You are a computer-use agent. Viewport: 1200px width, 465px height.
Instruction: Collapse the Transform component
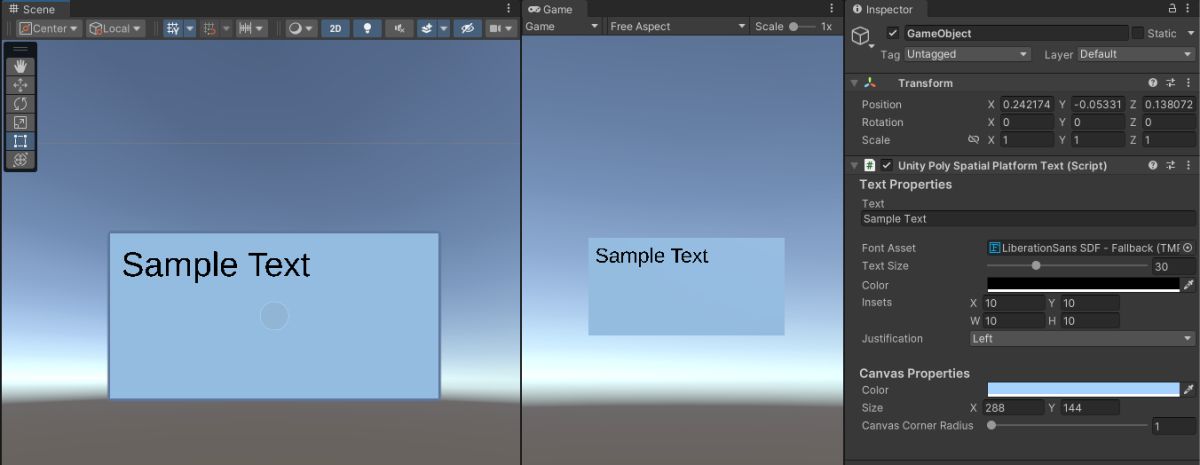(854, 83)
